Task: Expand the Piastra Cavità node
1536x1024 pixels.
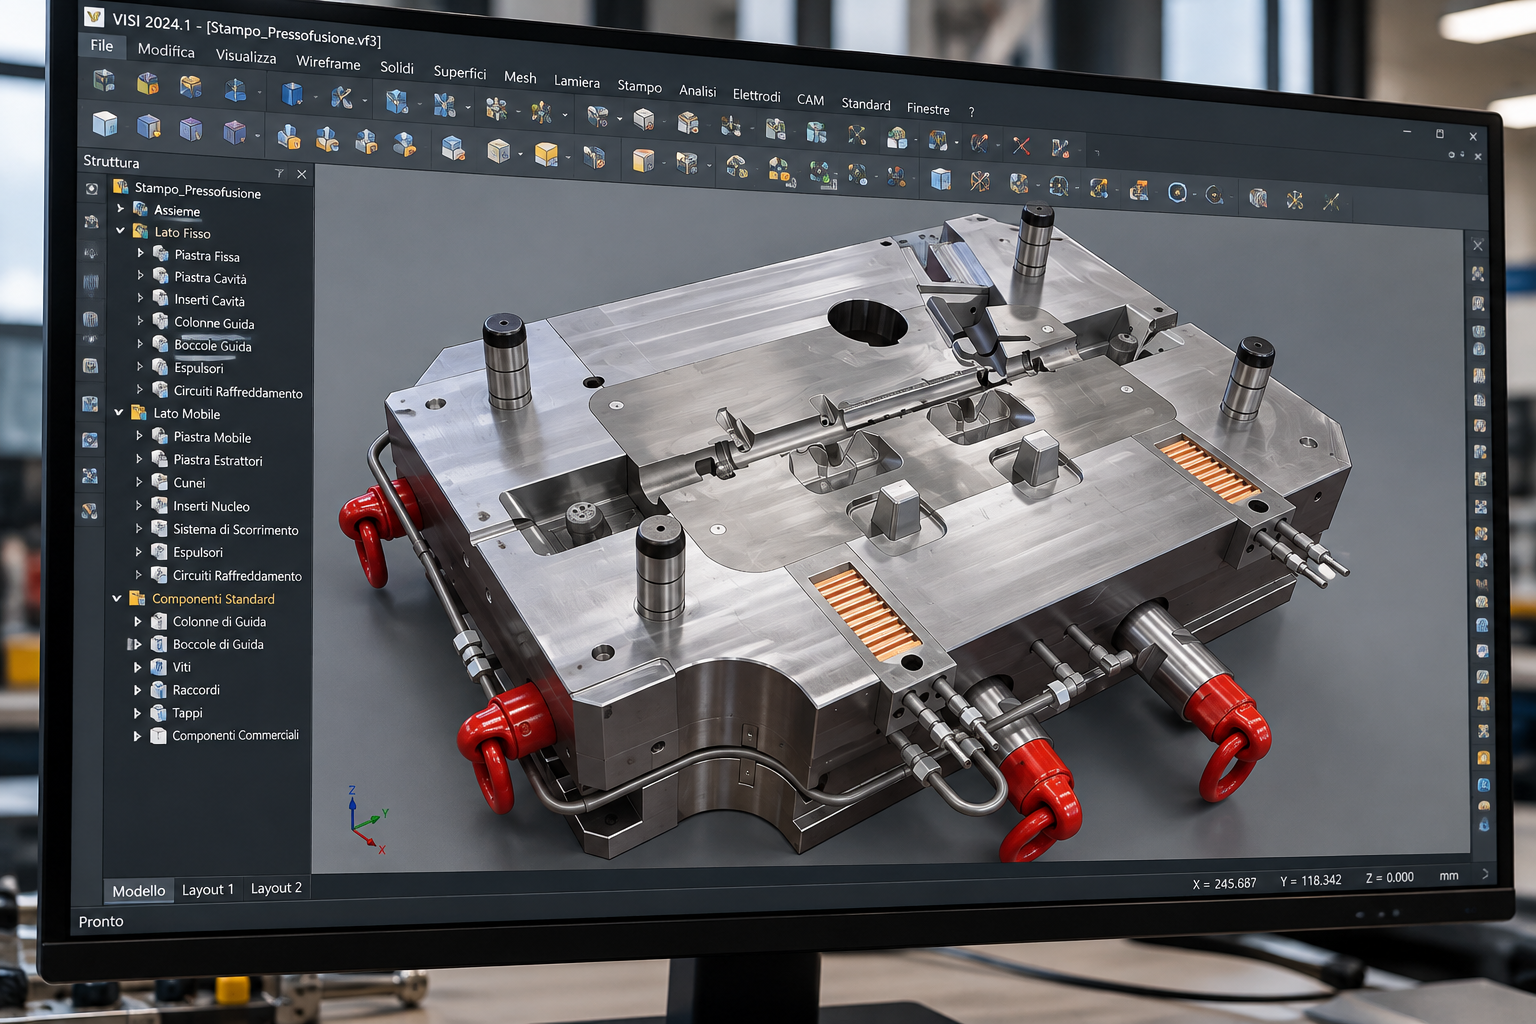Action: [x=140, y=275]
